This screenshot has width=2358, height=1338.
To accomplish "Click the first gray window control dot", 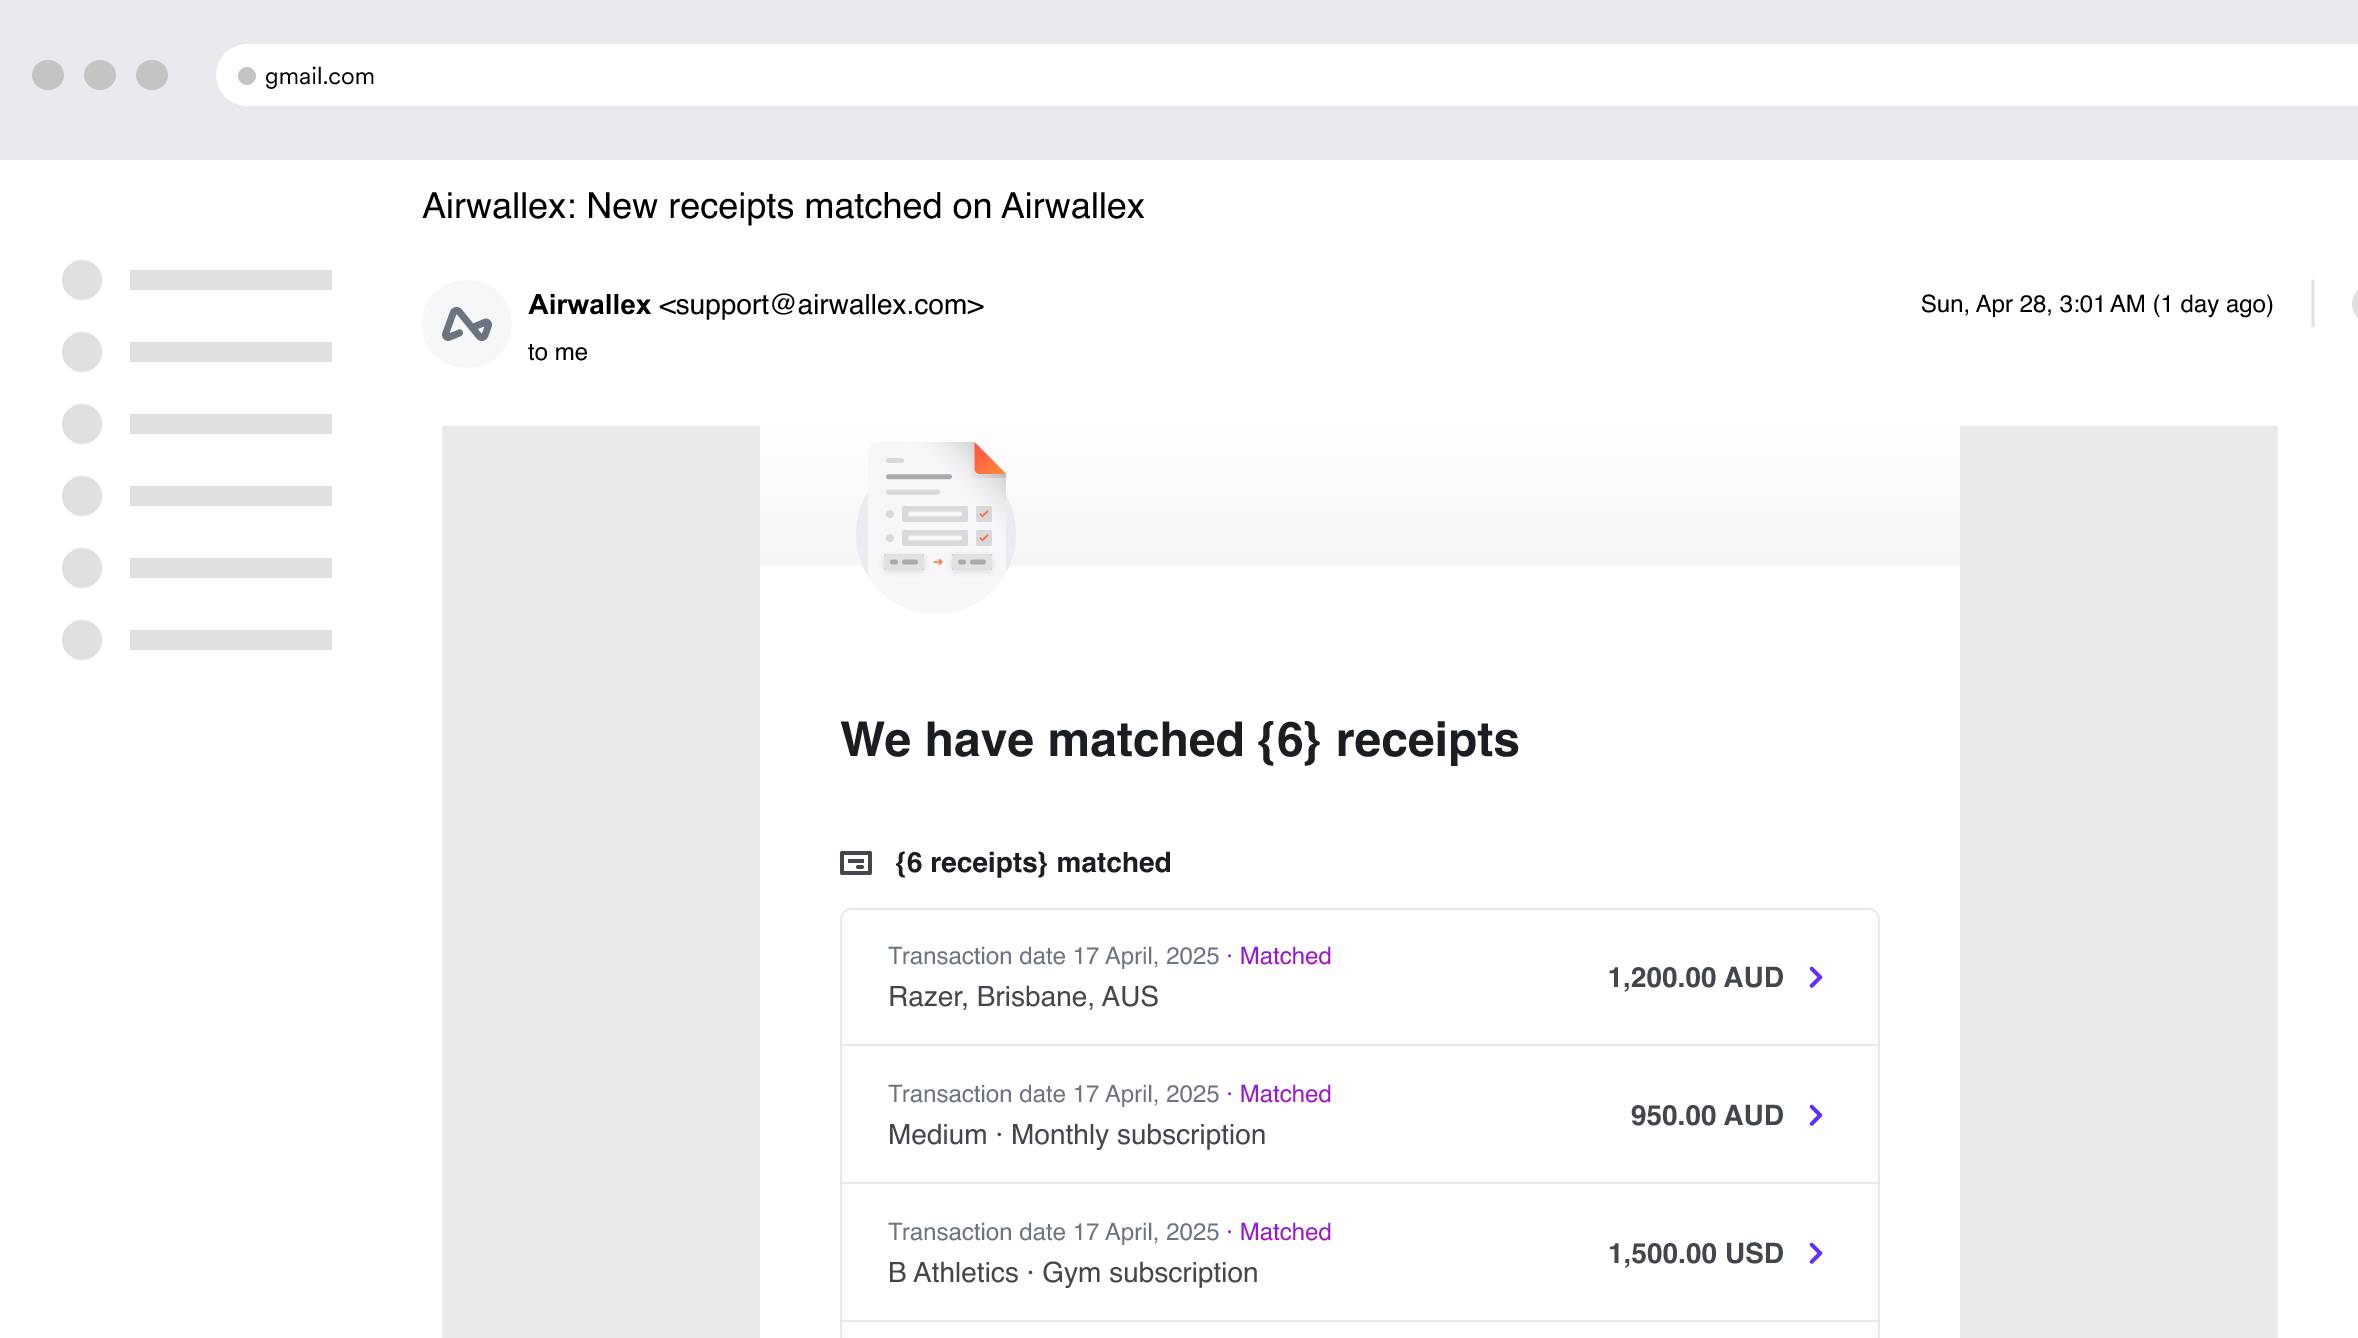I will coord(48,75).
